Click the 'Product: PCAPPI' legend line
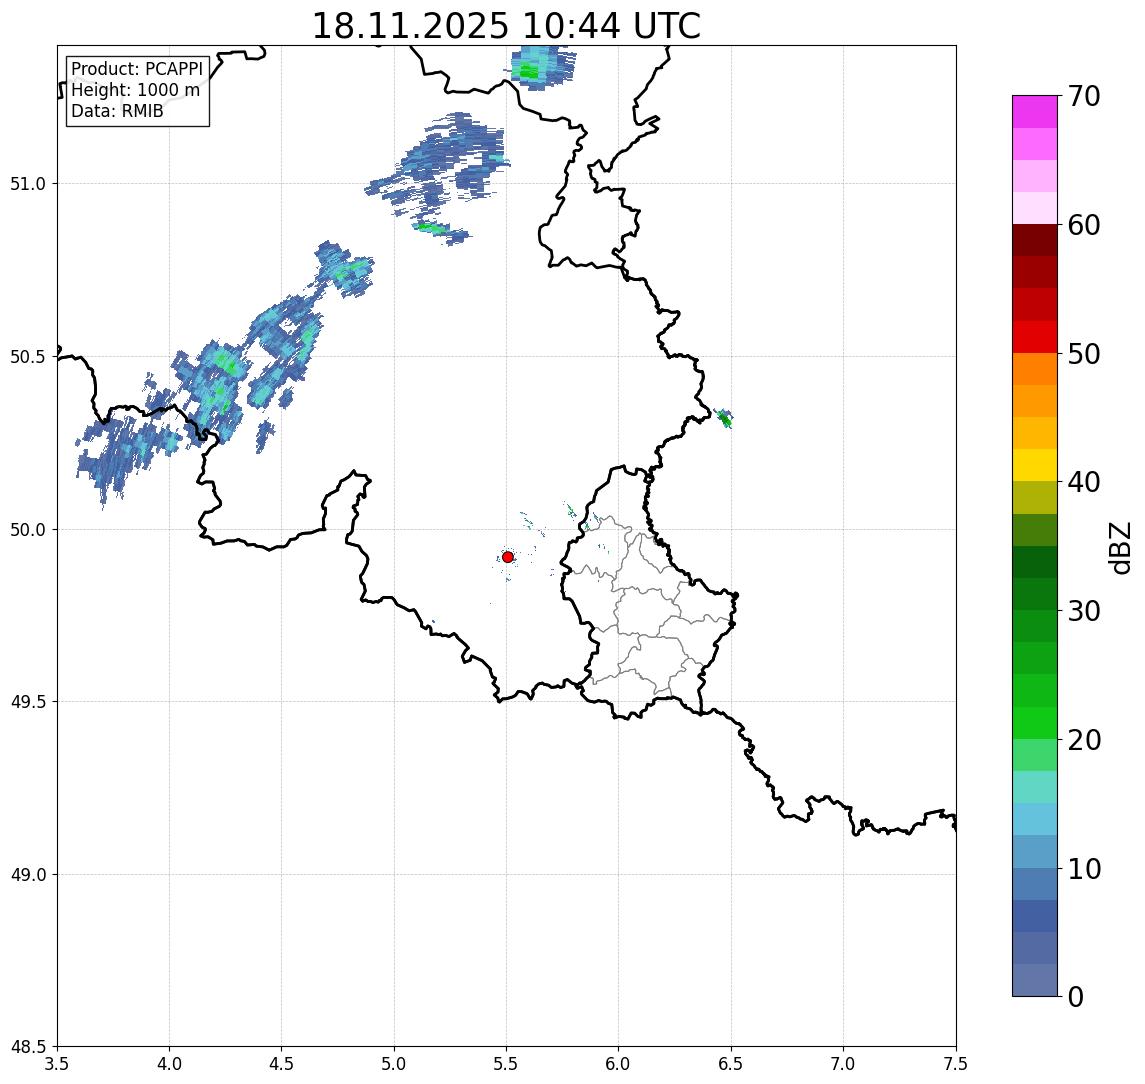The image size is (1145, 1084). click(137, 69)
